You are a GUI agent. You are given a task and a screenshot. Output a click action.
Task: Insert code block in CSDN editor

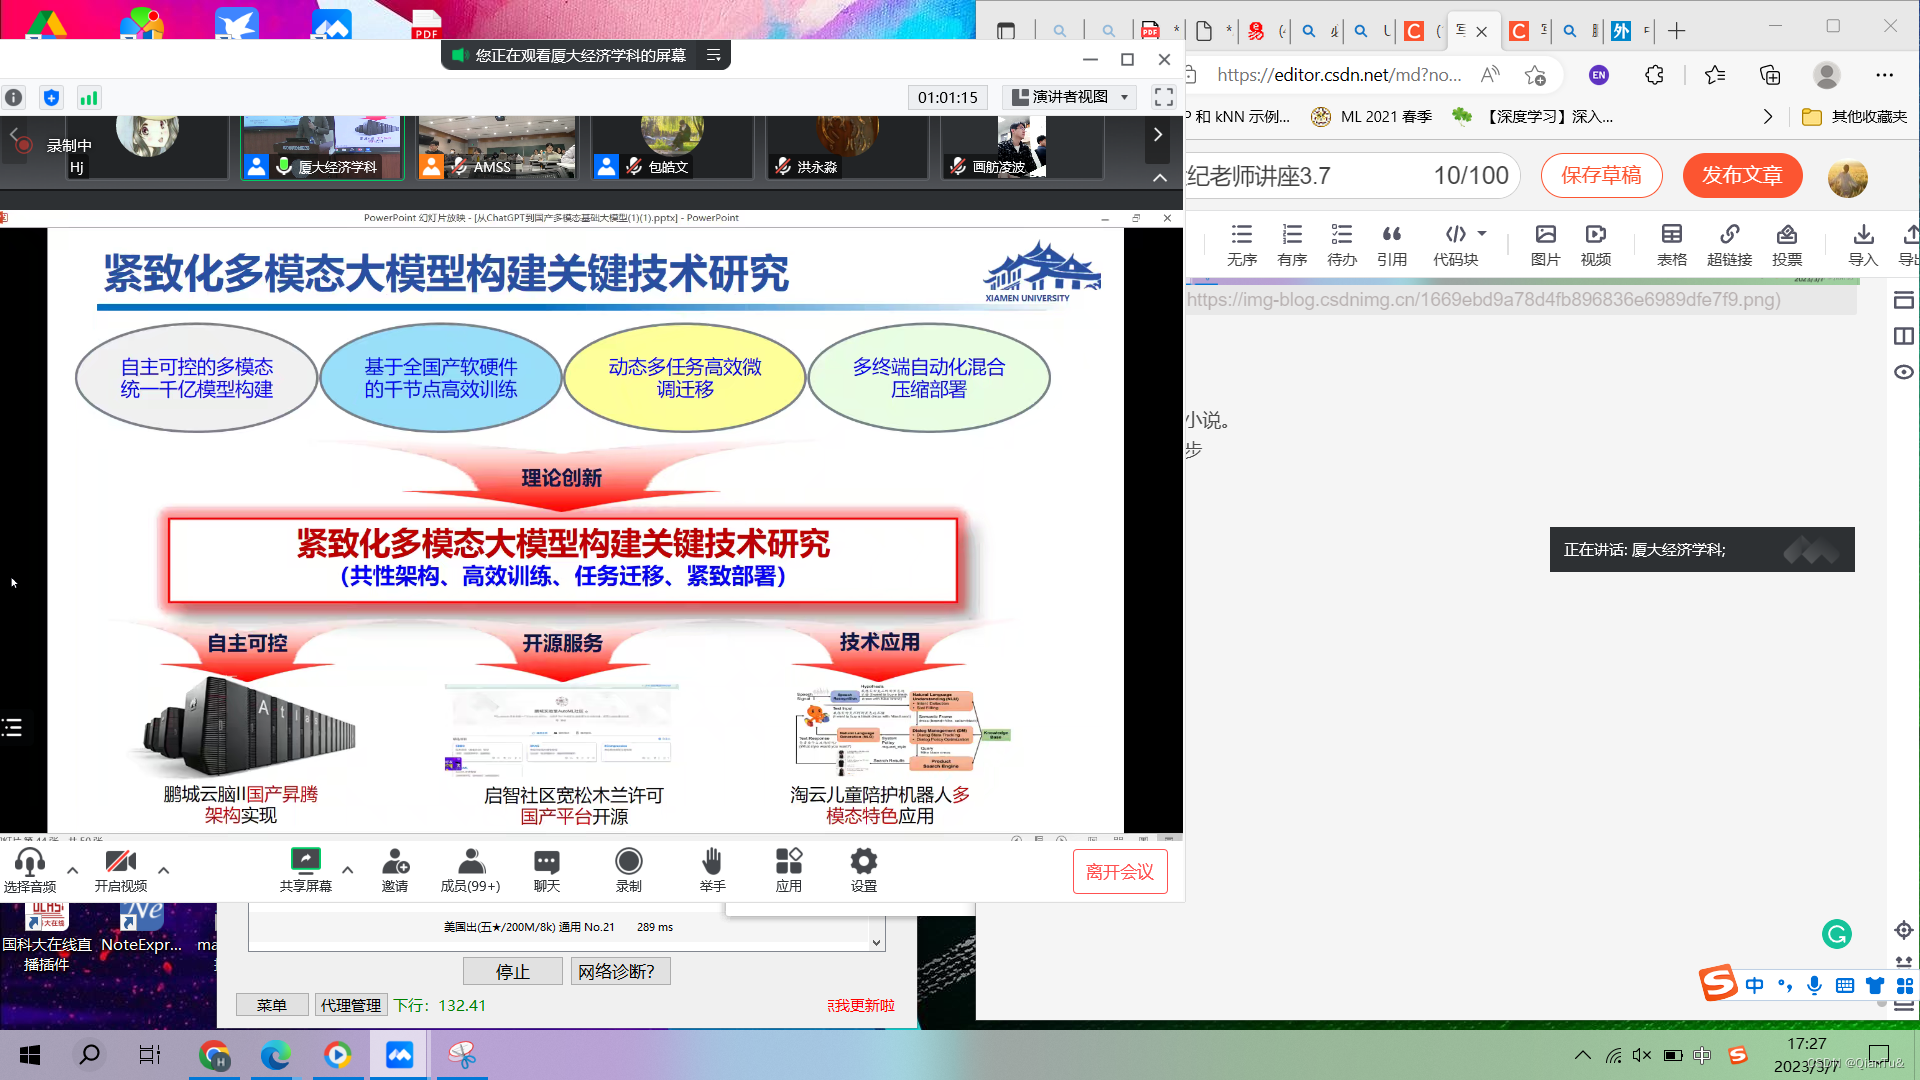[x=1455, y=245]
